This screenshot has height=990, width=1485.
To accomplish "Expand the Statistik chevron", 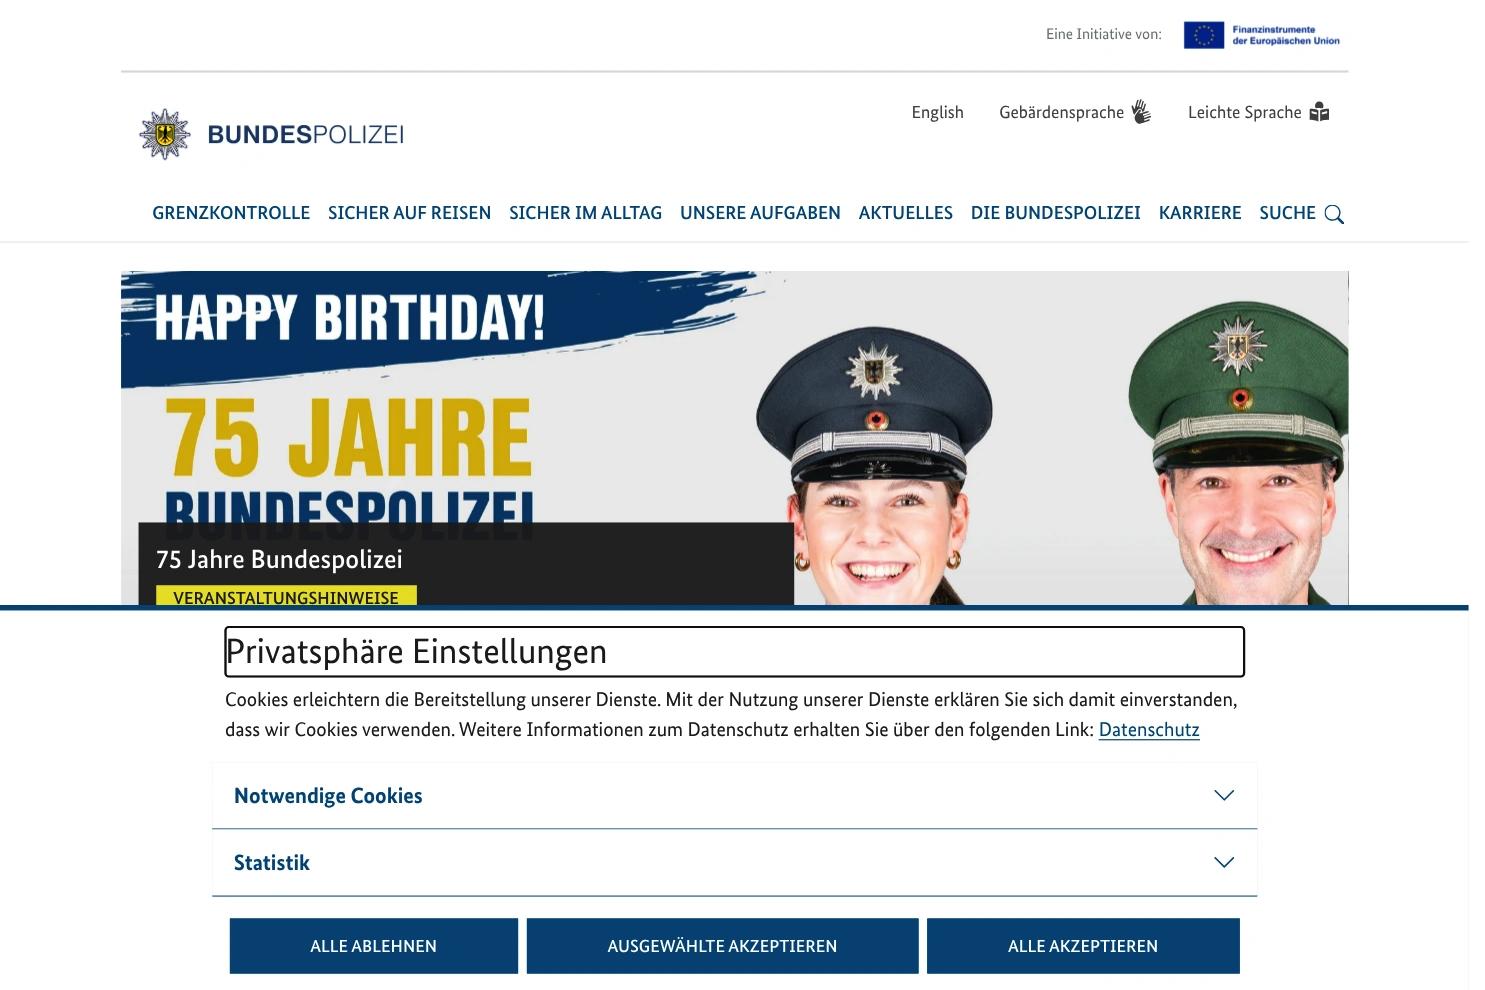I will [1224, 862].
